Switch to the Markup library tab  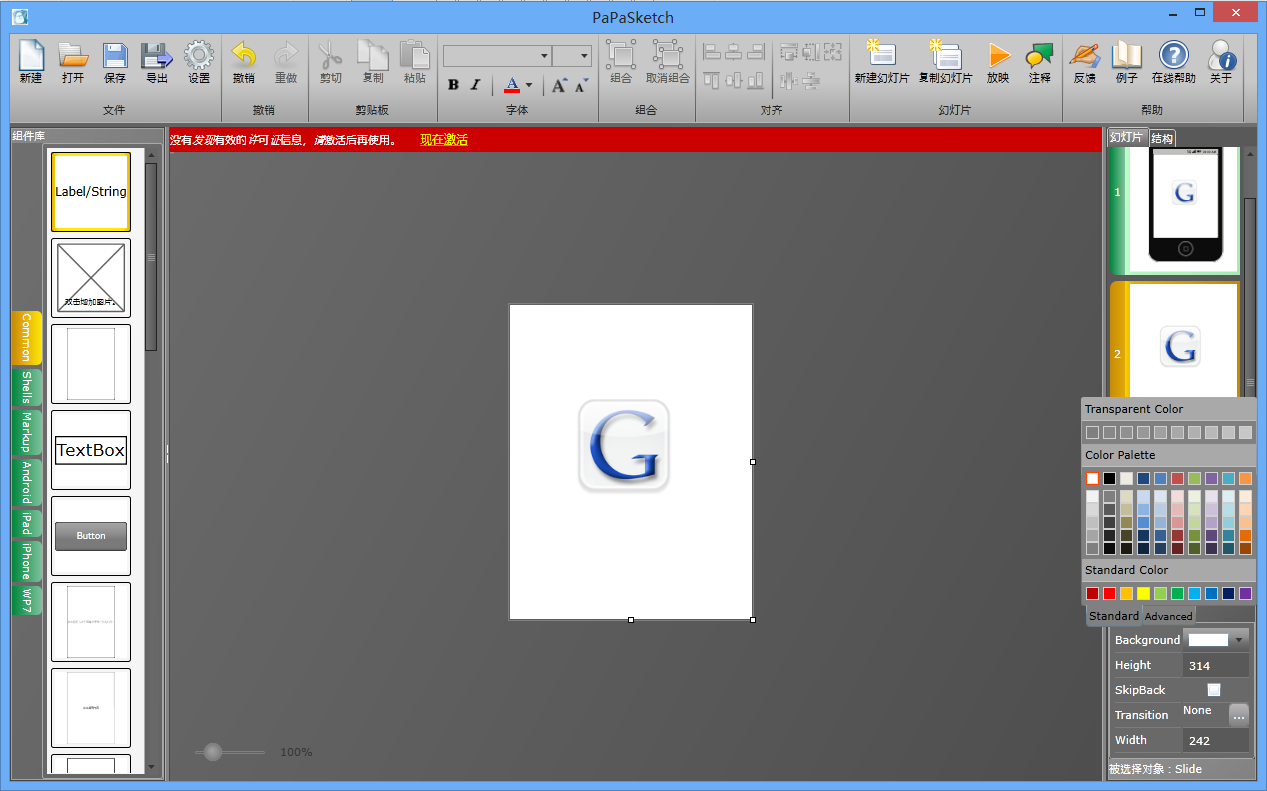(x=26, y=432)
